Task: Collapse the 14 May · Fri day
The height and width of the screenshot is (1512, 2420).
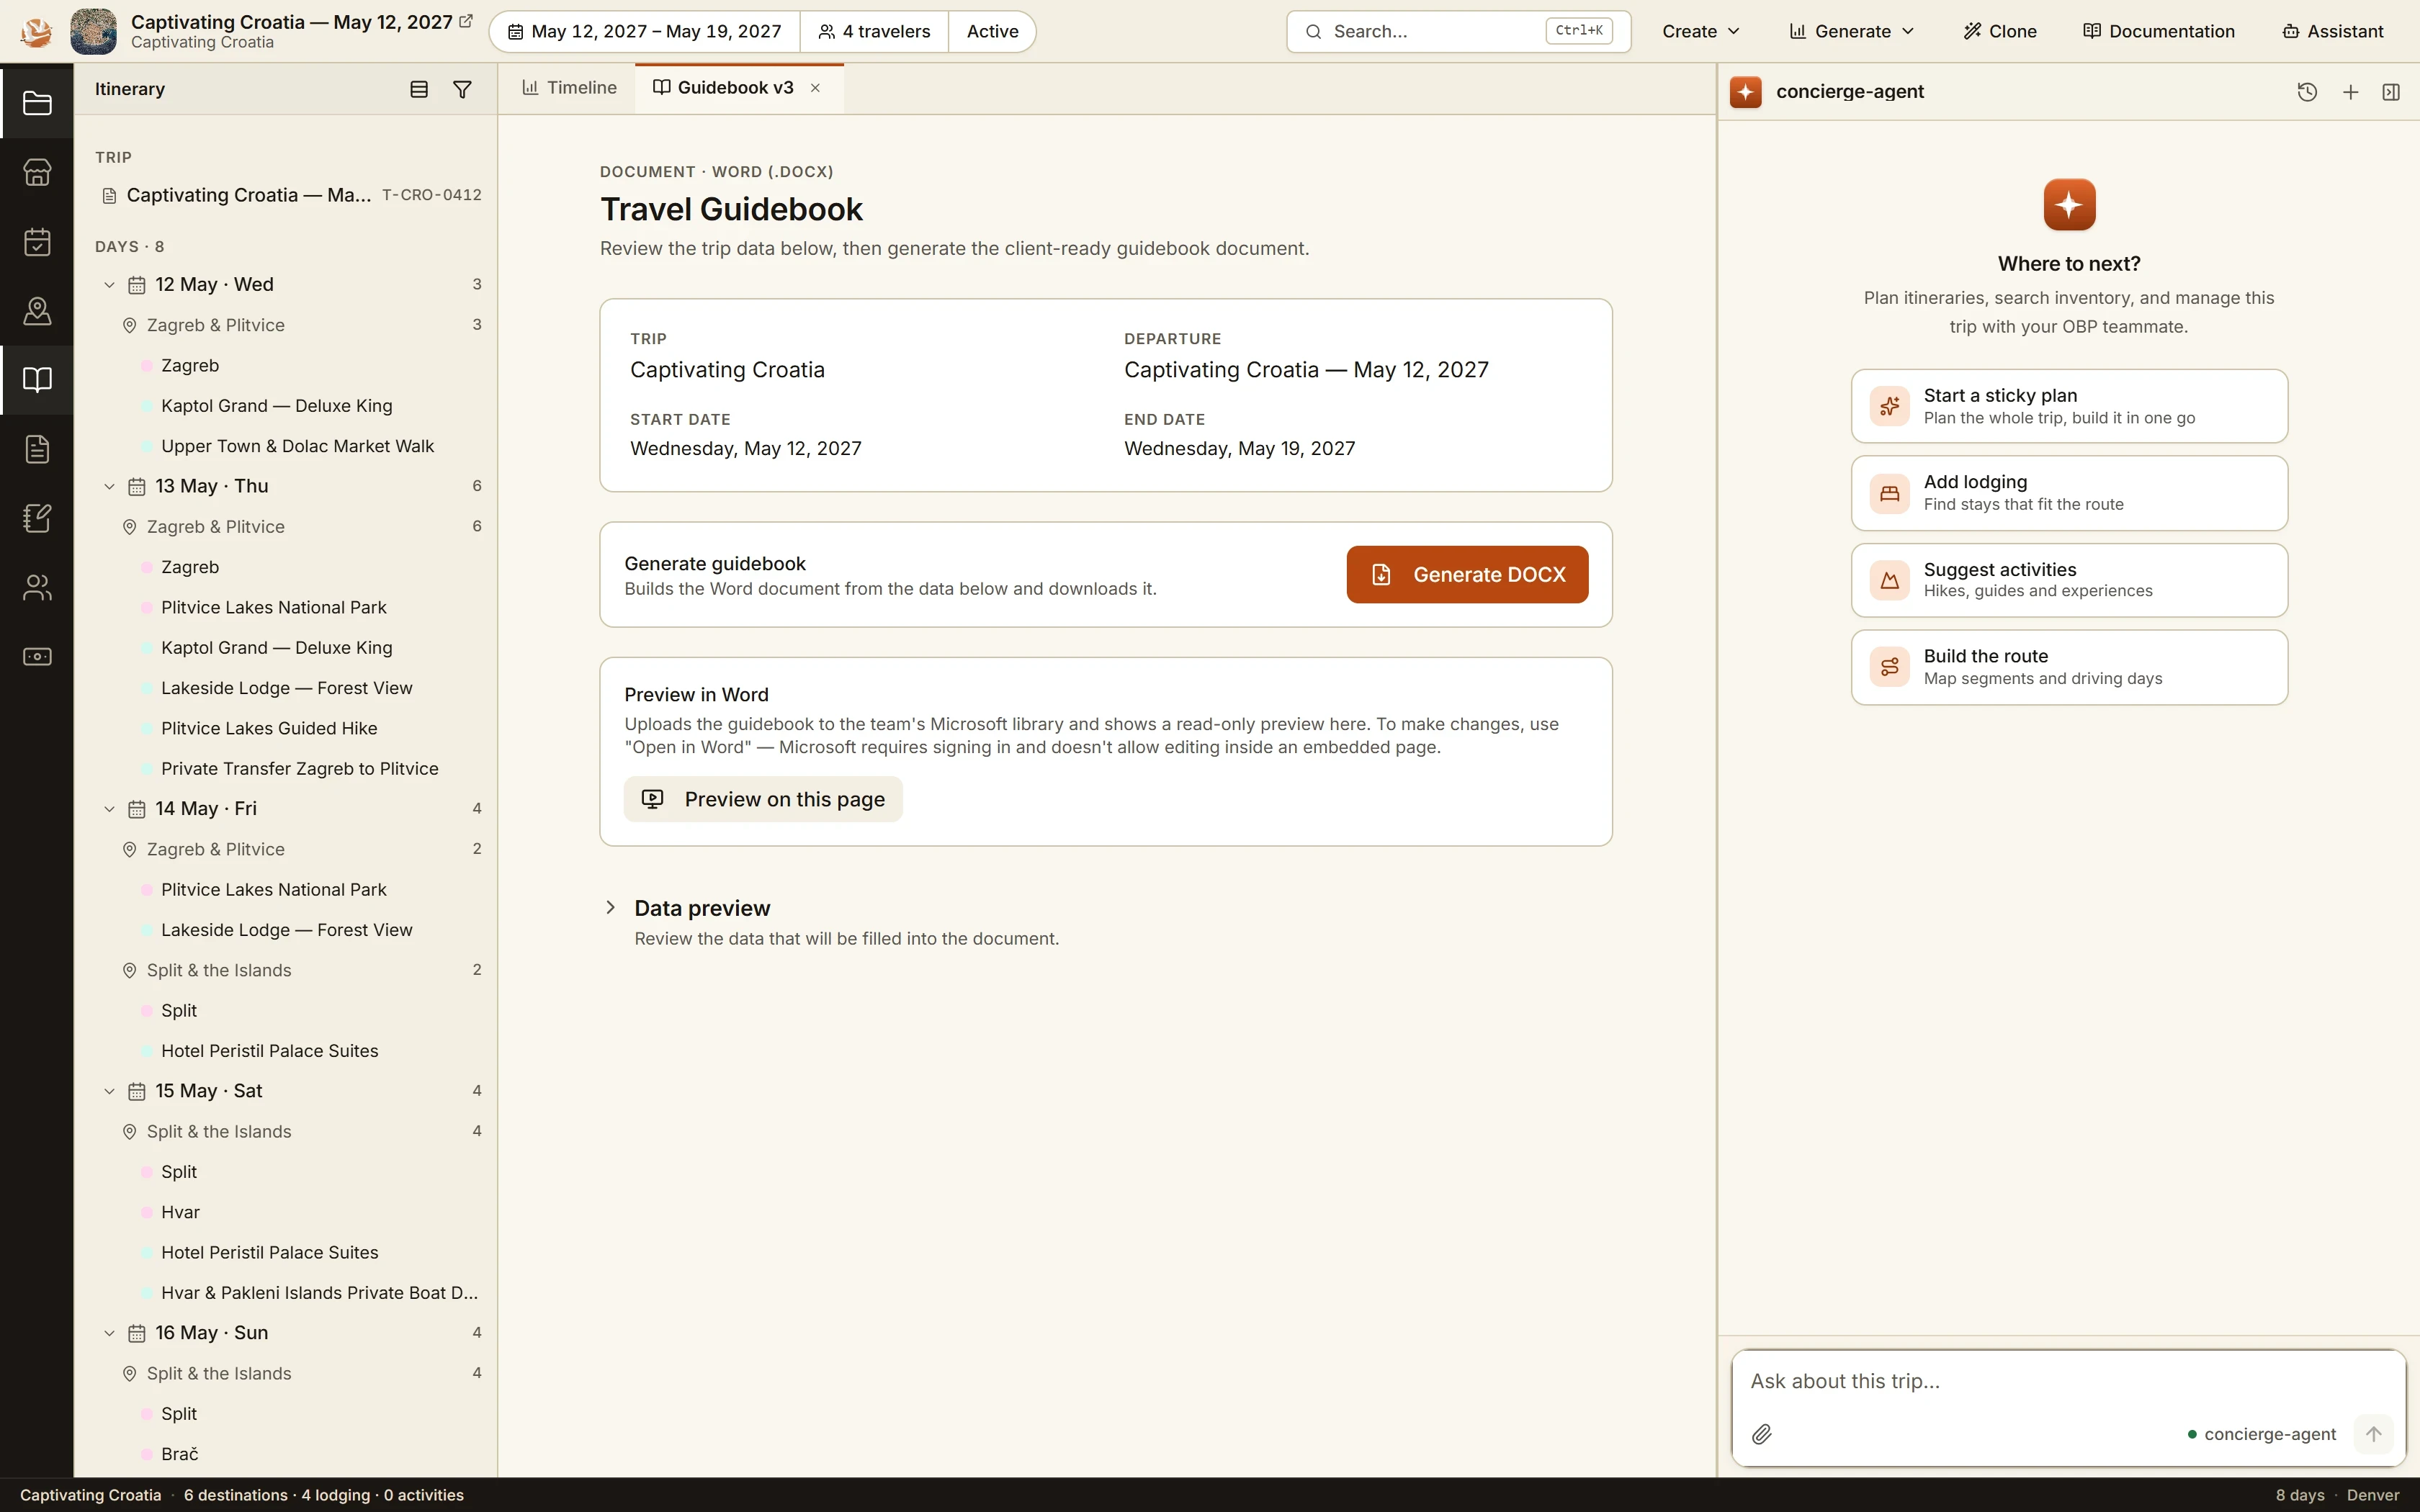Action: (109, 809)
